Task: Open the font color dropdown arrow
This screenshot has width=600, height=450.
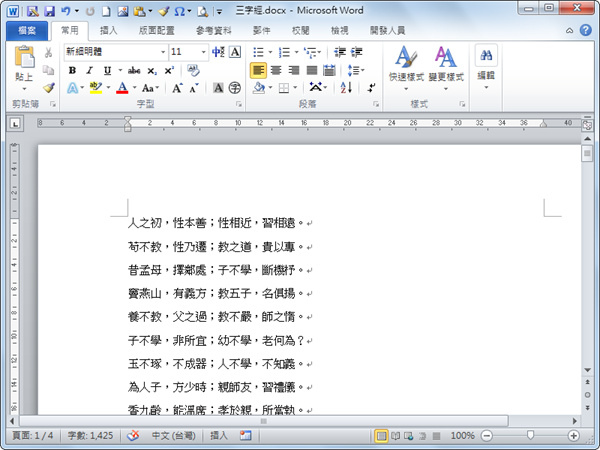Action: click(135, 88)
